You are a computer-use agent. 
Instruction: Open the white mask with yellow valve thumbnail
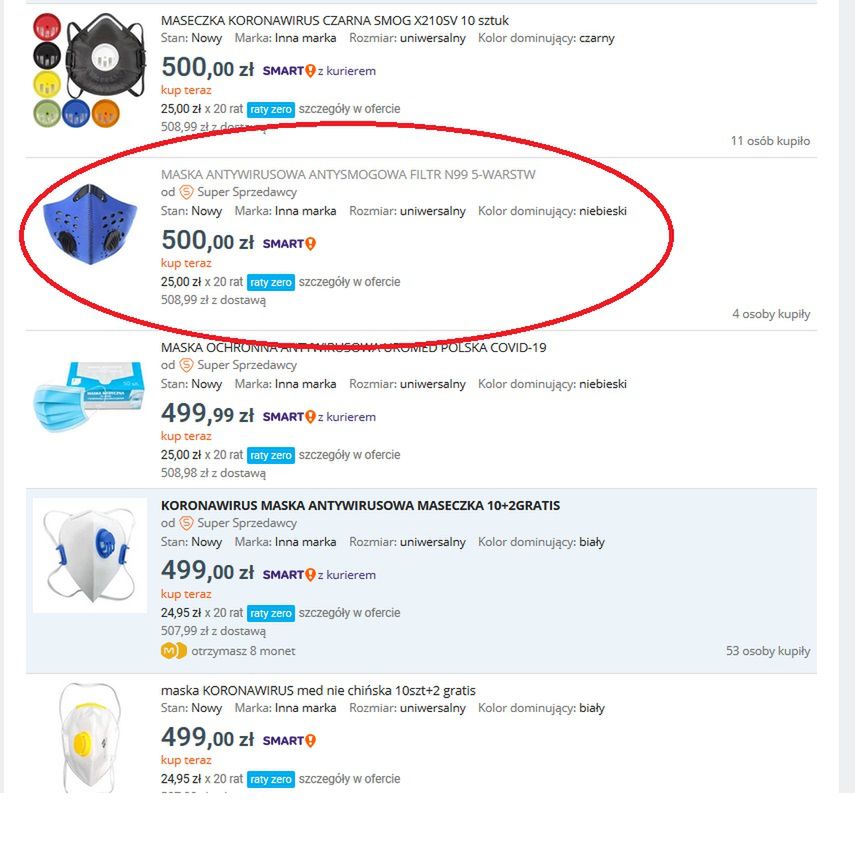(90, 737)
